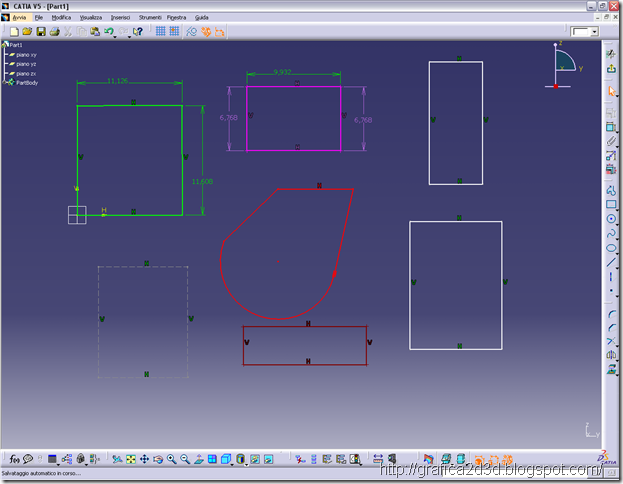Viewport: 623px width, 484px height.
Task: Click the compass in the top-right
Action: coord(563,66)
